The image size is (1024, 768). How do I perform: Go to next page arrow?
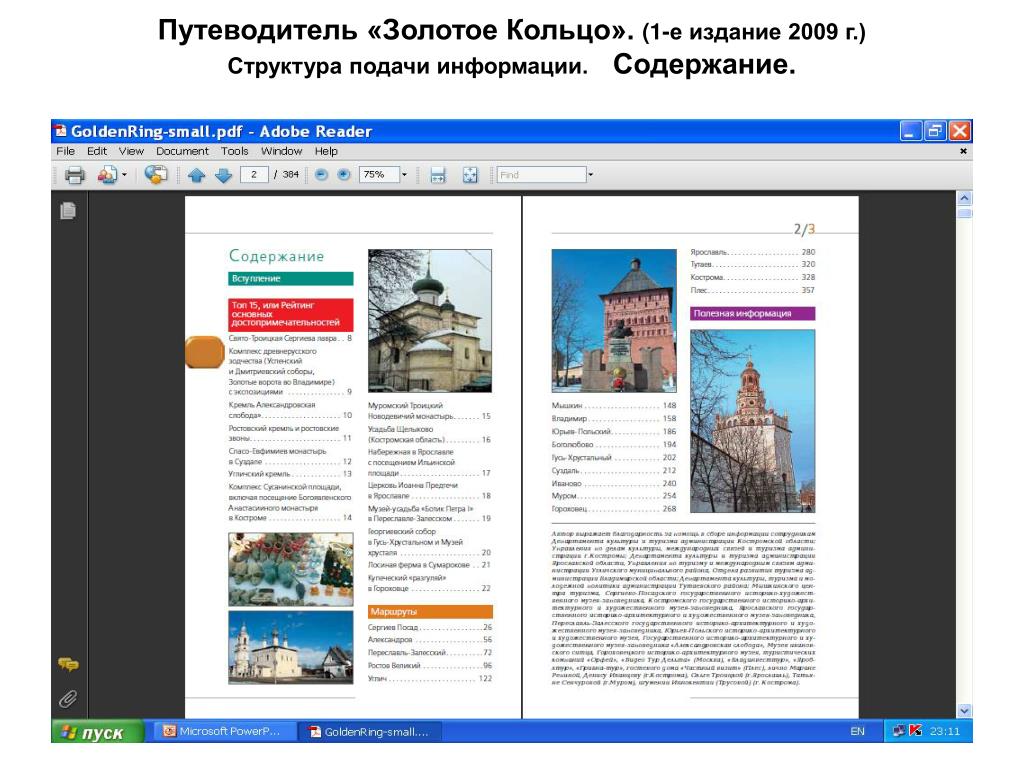223,174
